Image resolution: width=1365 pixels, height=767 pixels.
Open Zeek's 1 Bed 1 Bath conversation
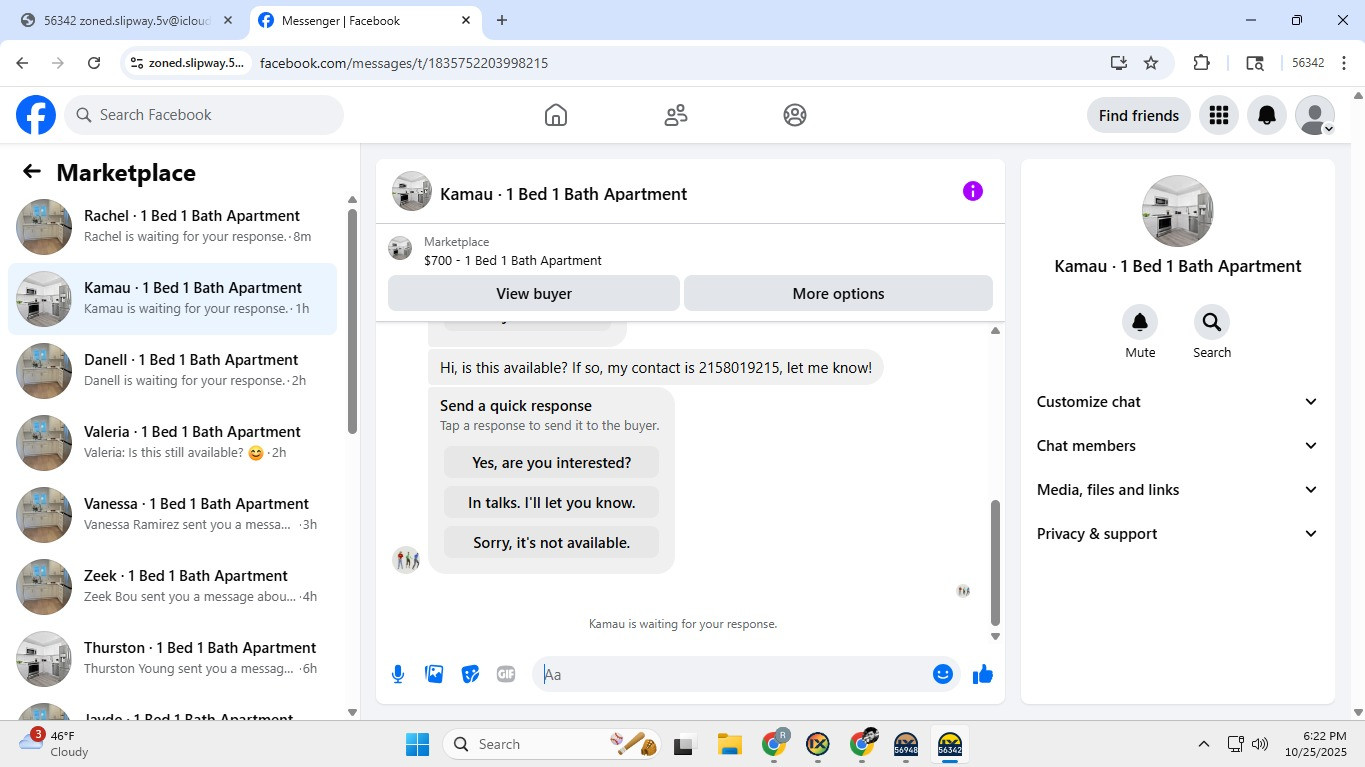(x=172, y=587)
